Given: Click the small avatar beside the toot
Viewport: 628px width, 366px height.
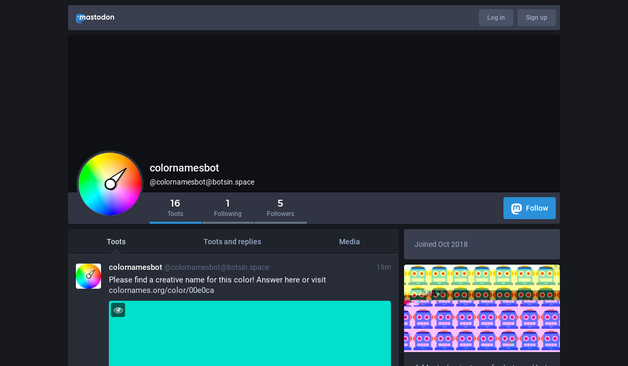Looking at the screenshot, I should pyautogui.click(x=89, y=276).
